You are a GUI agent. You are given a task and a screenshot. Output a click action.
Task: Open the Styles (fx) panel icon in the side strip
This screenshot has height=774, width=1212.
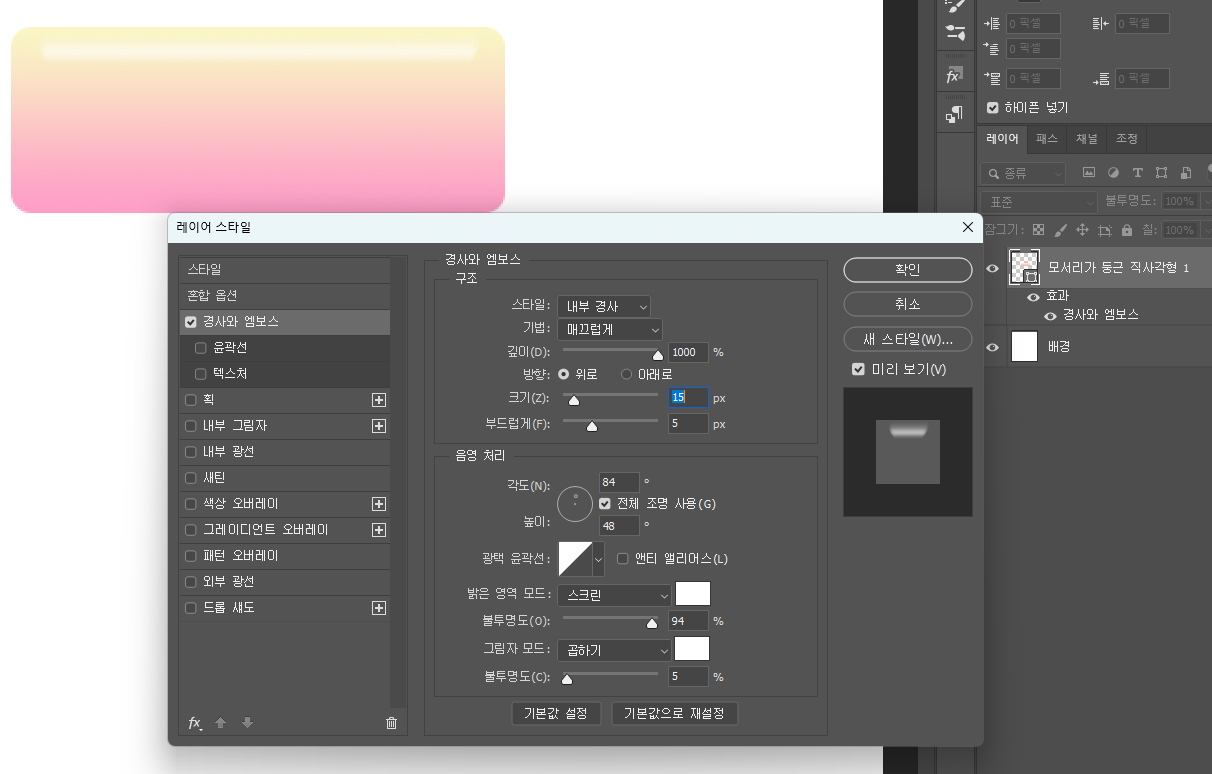point(953,76)
